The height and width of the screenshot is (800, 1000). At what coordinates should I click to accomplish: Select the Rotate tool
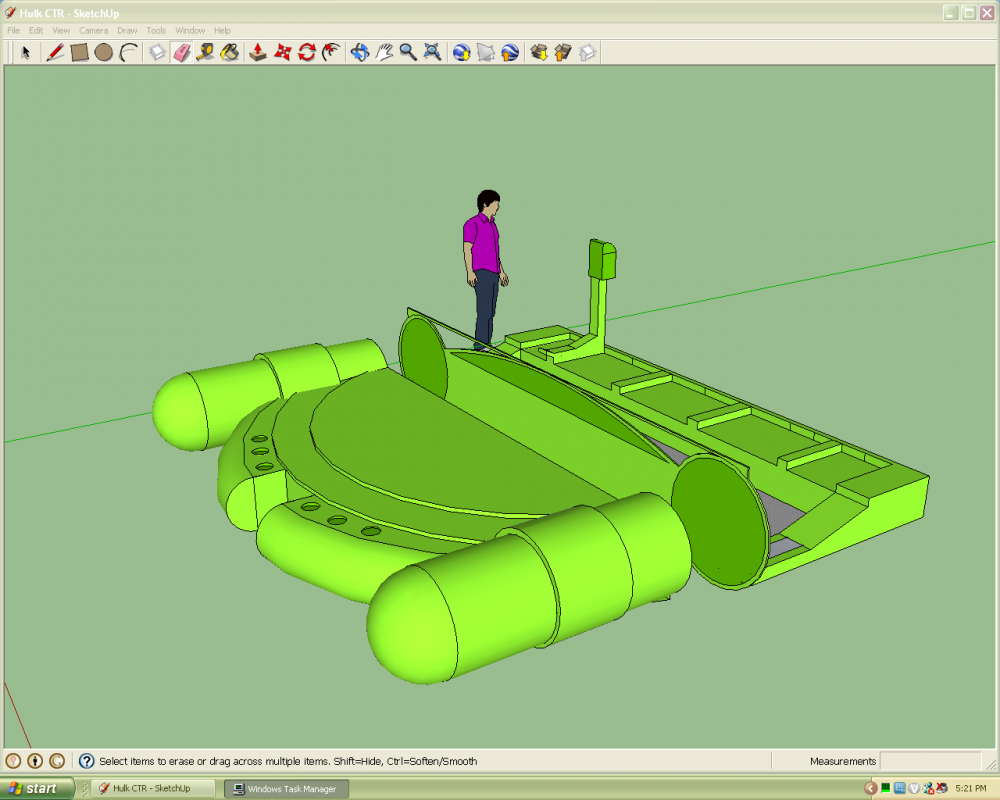pyautogui.click(x=307, y=52)
